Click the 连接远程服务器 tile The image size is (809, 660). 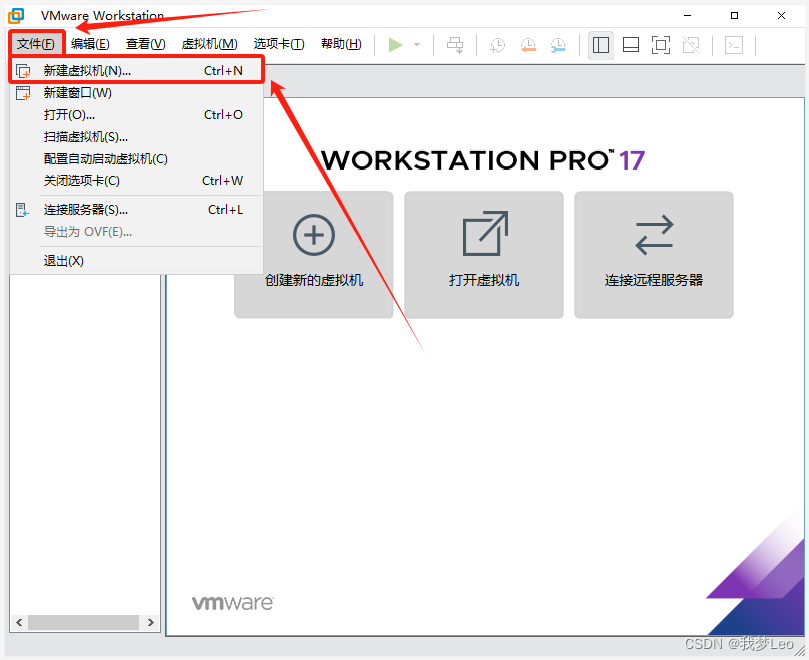coord(654,255)
